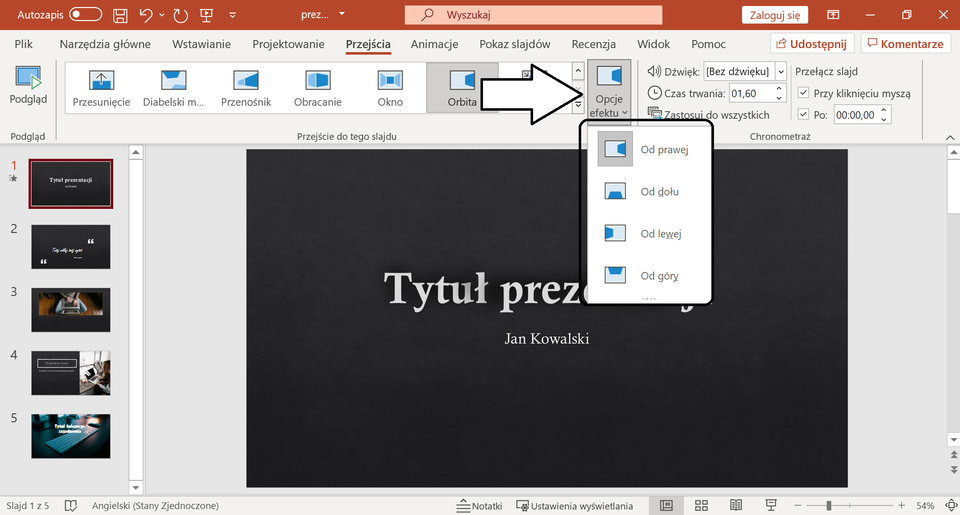This screenshot has height=515, width=960.
Task: Select the Obracanie transition
Action: click(x=318, y=88)
